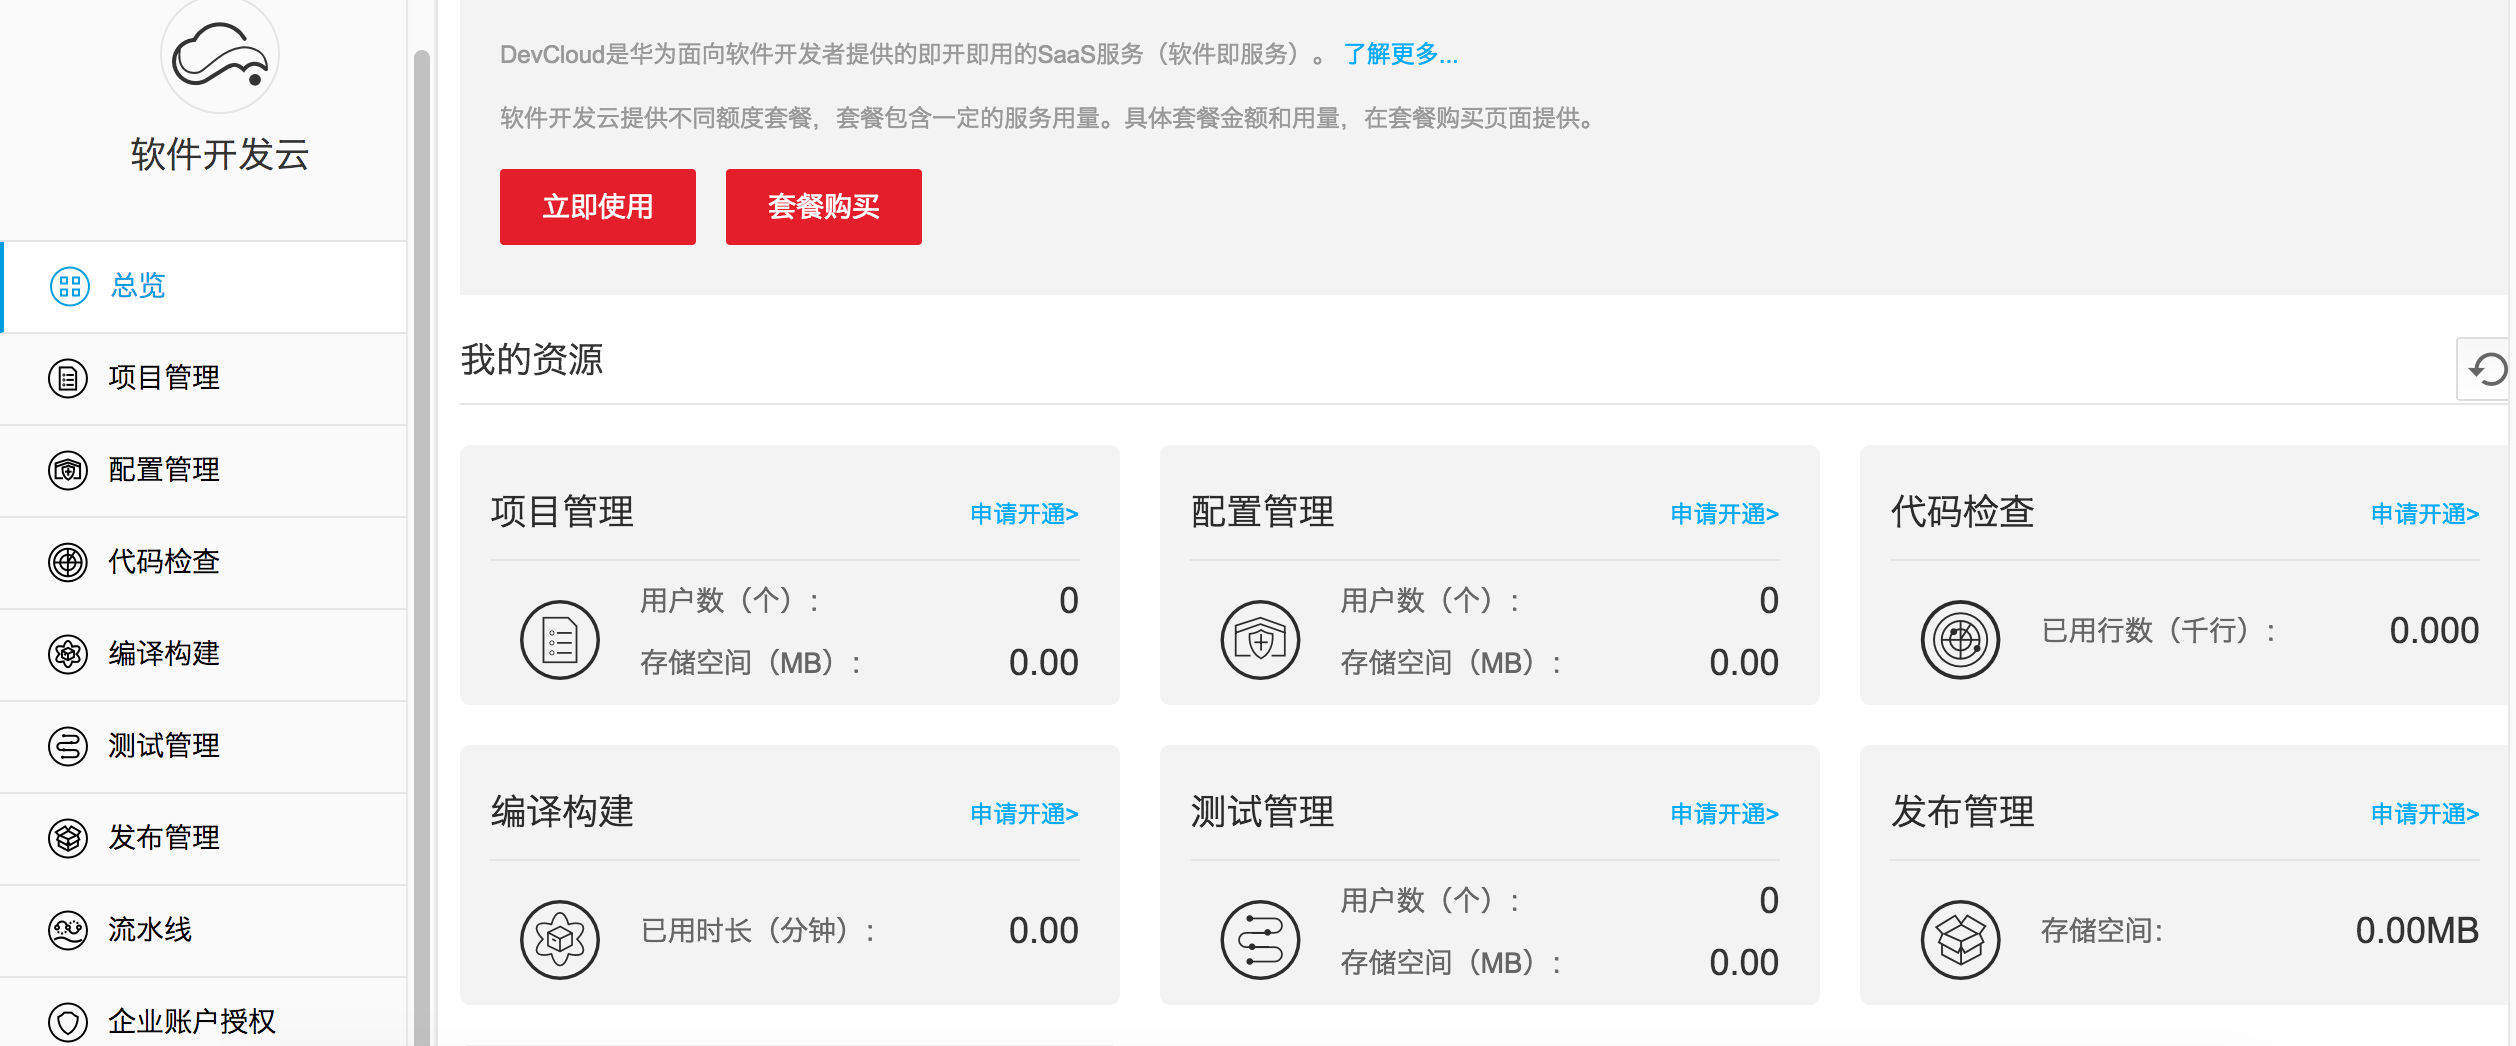Open 测试管理 sidebar item

coord(204,746)
